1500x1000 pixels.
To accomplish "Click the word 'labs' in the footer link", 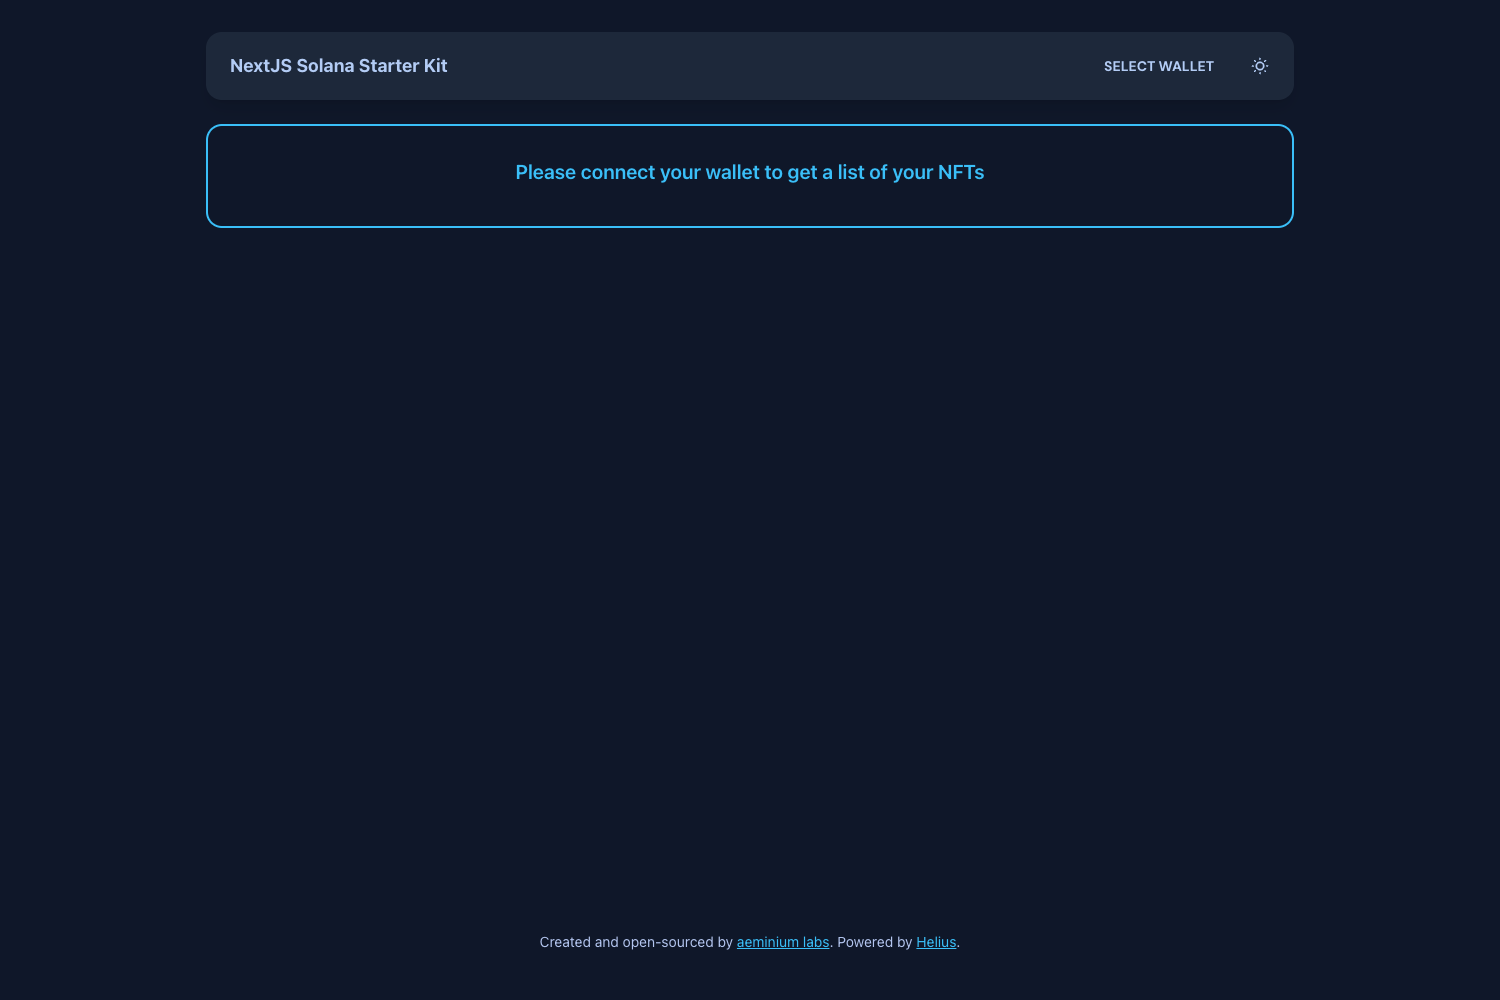I will point(815,942).
